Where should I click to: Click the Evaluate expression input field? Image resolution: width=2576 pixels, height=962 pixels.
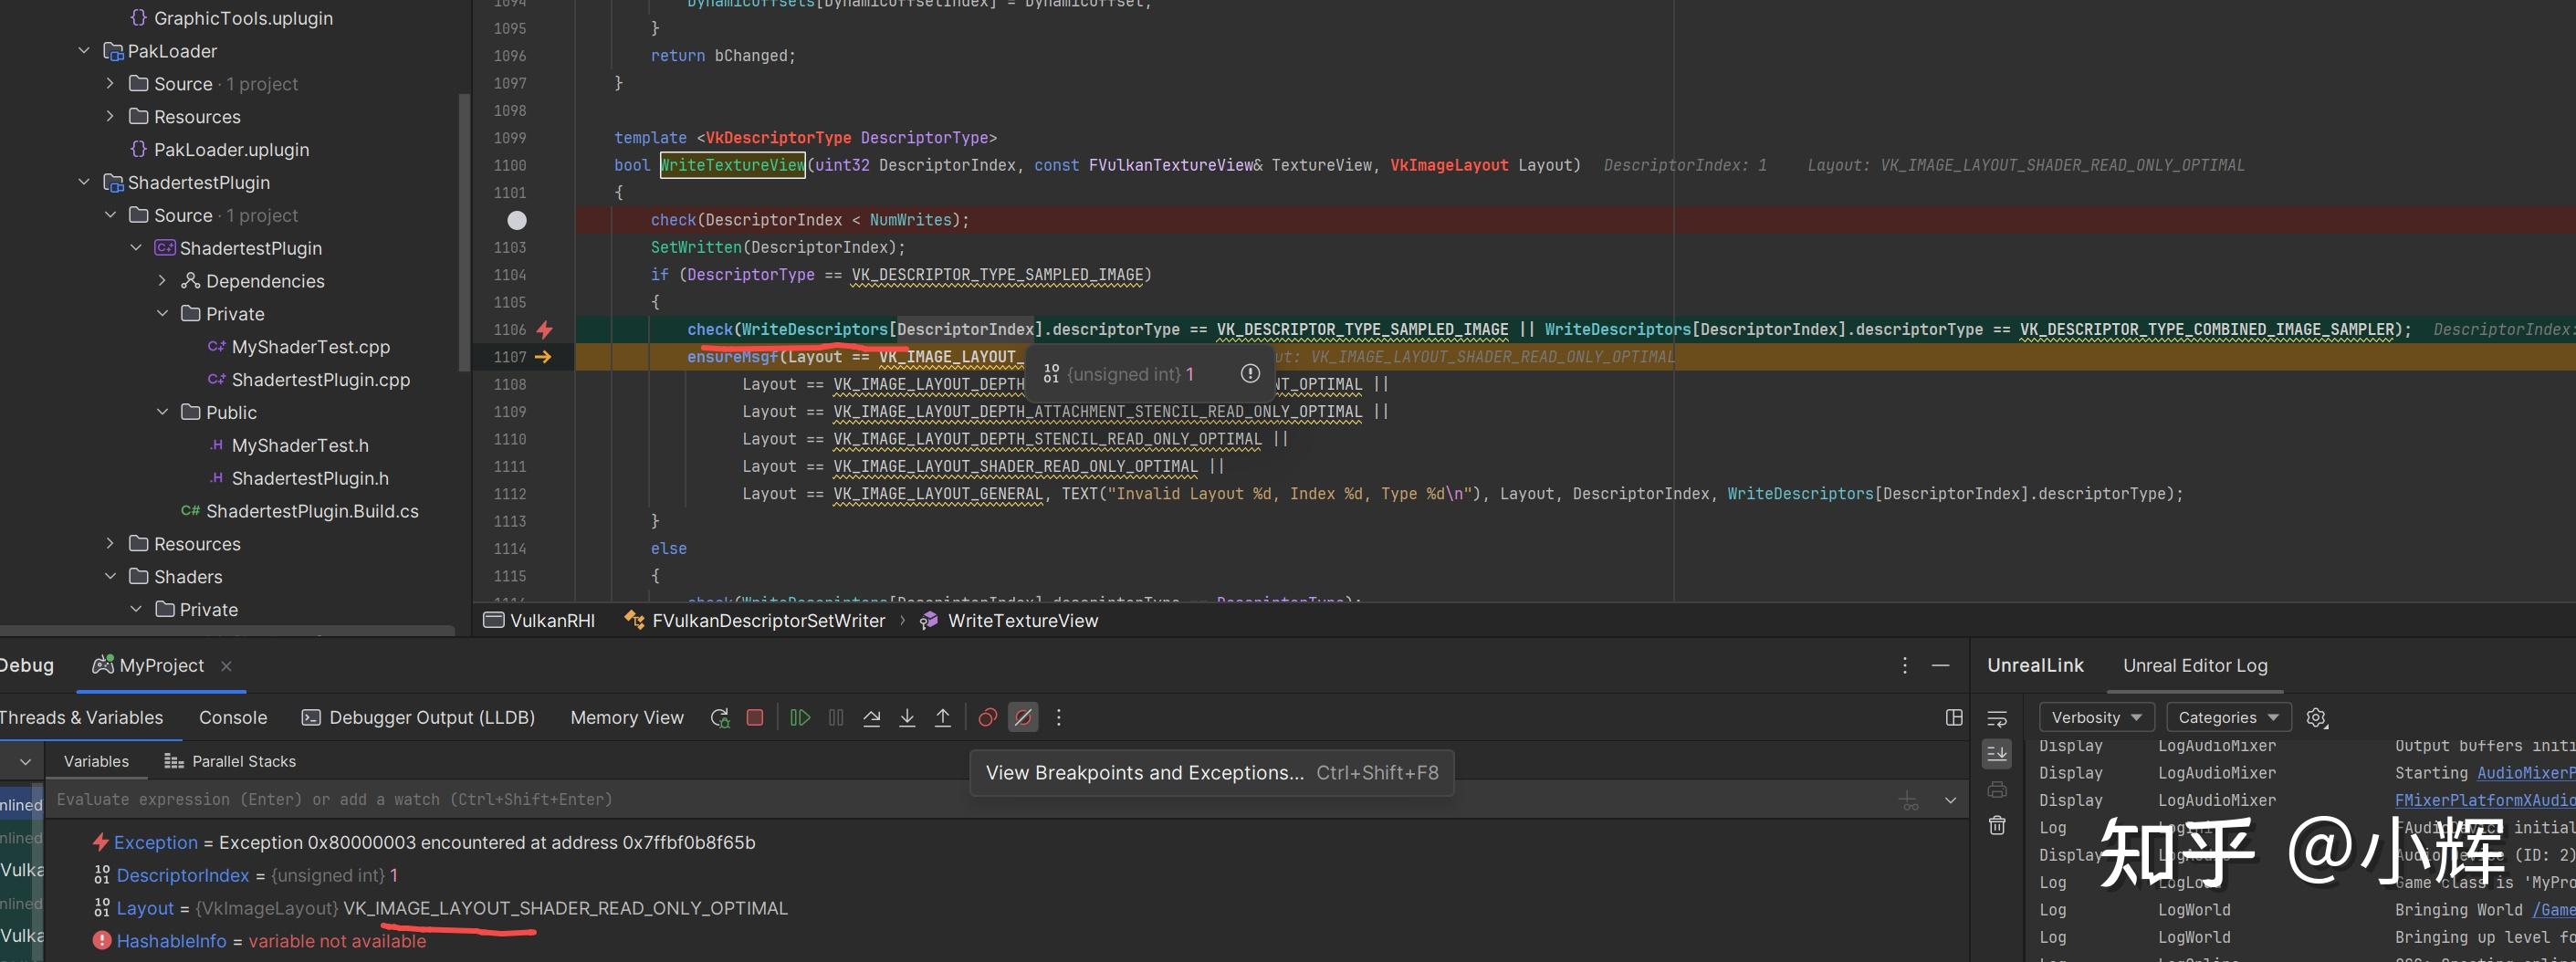coord(900,799)
